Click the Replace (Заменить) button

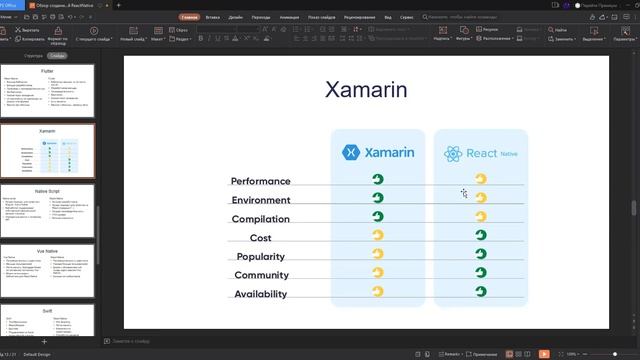coord(562,39)
